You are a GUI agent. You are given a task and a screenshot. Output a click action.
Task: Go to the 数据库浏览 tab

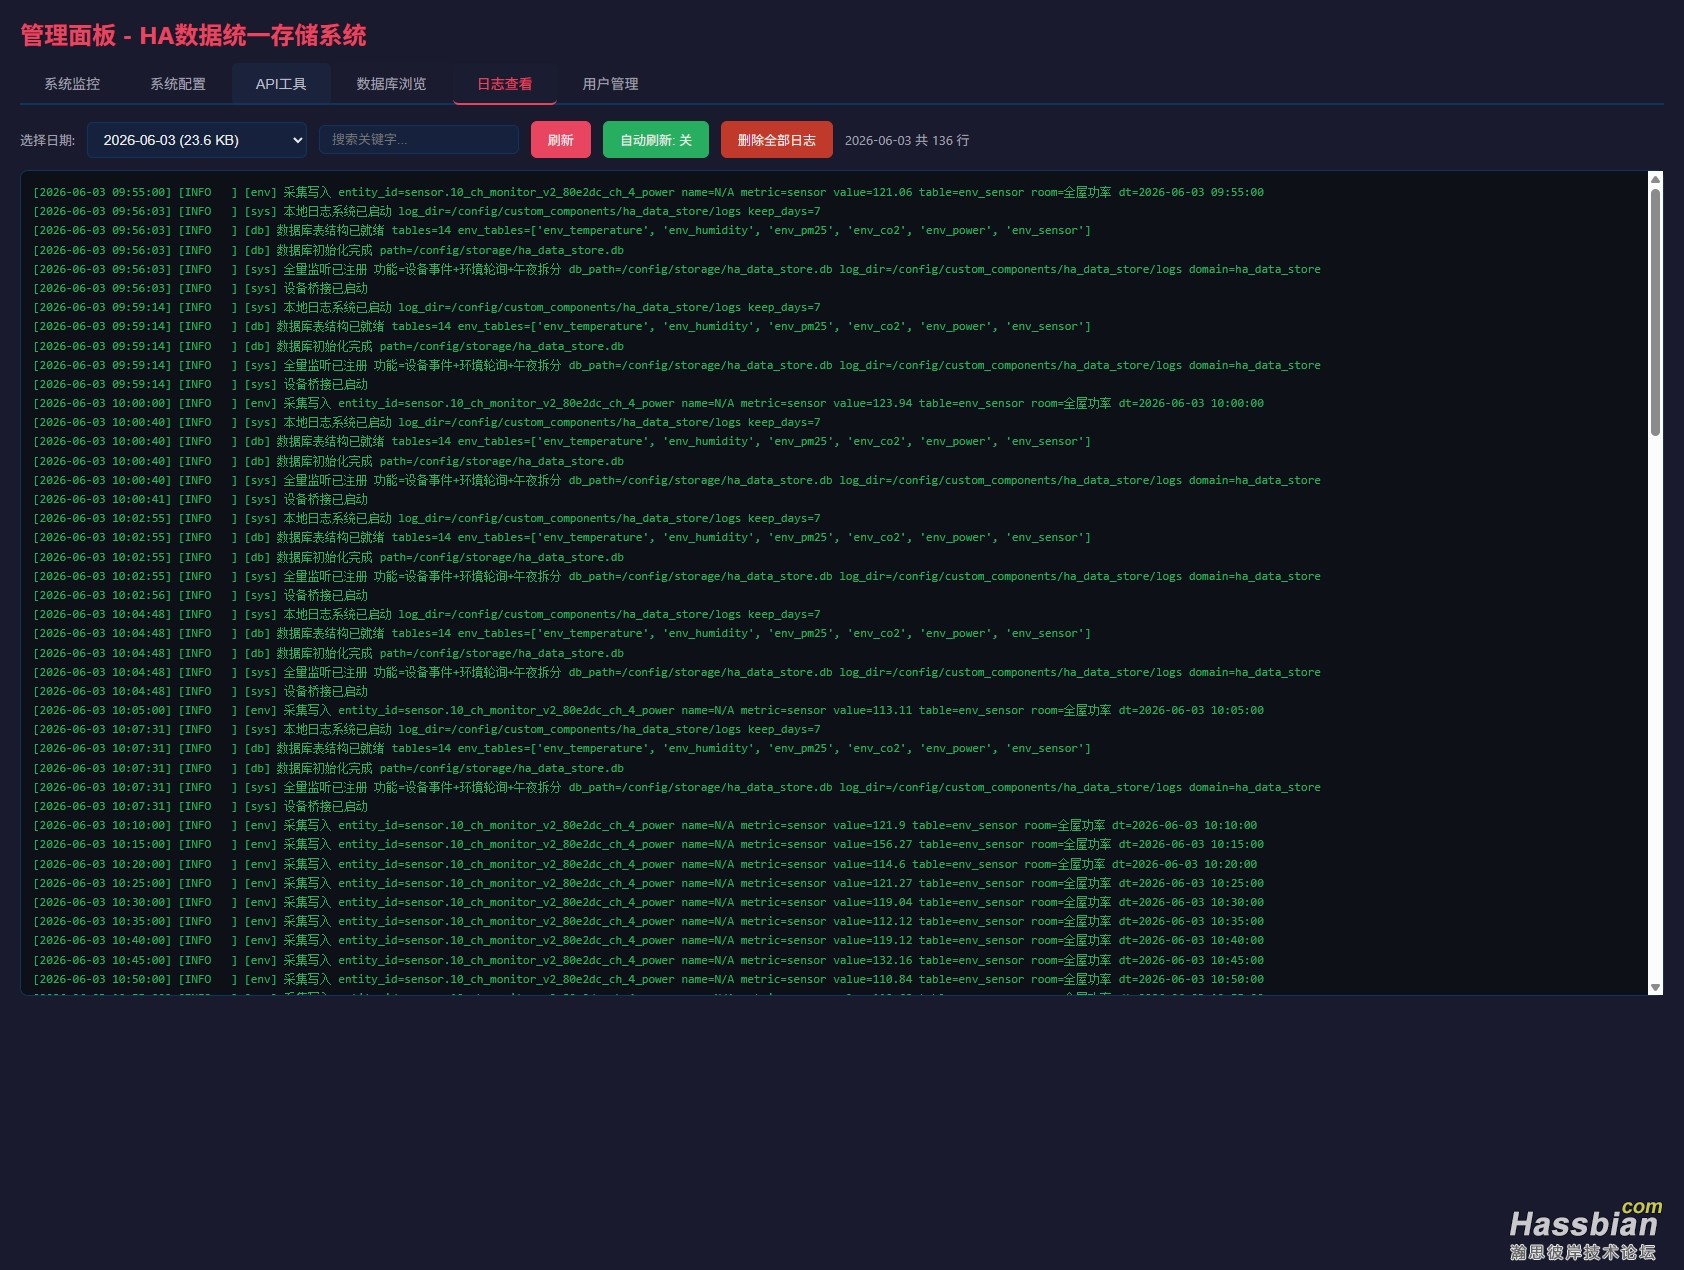point(391,84)
